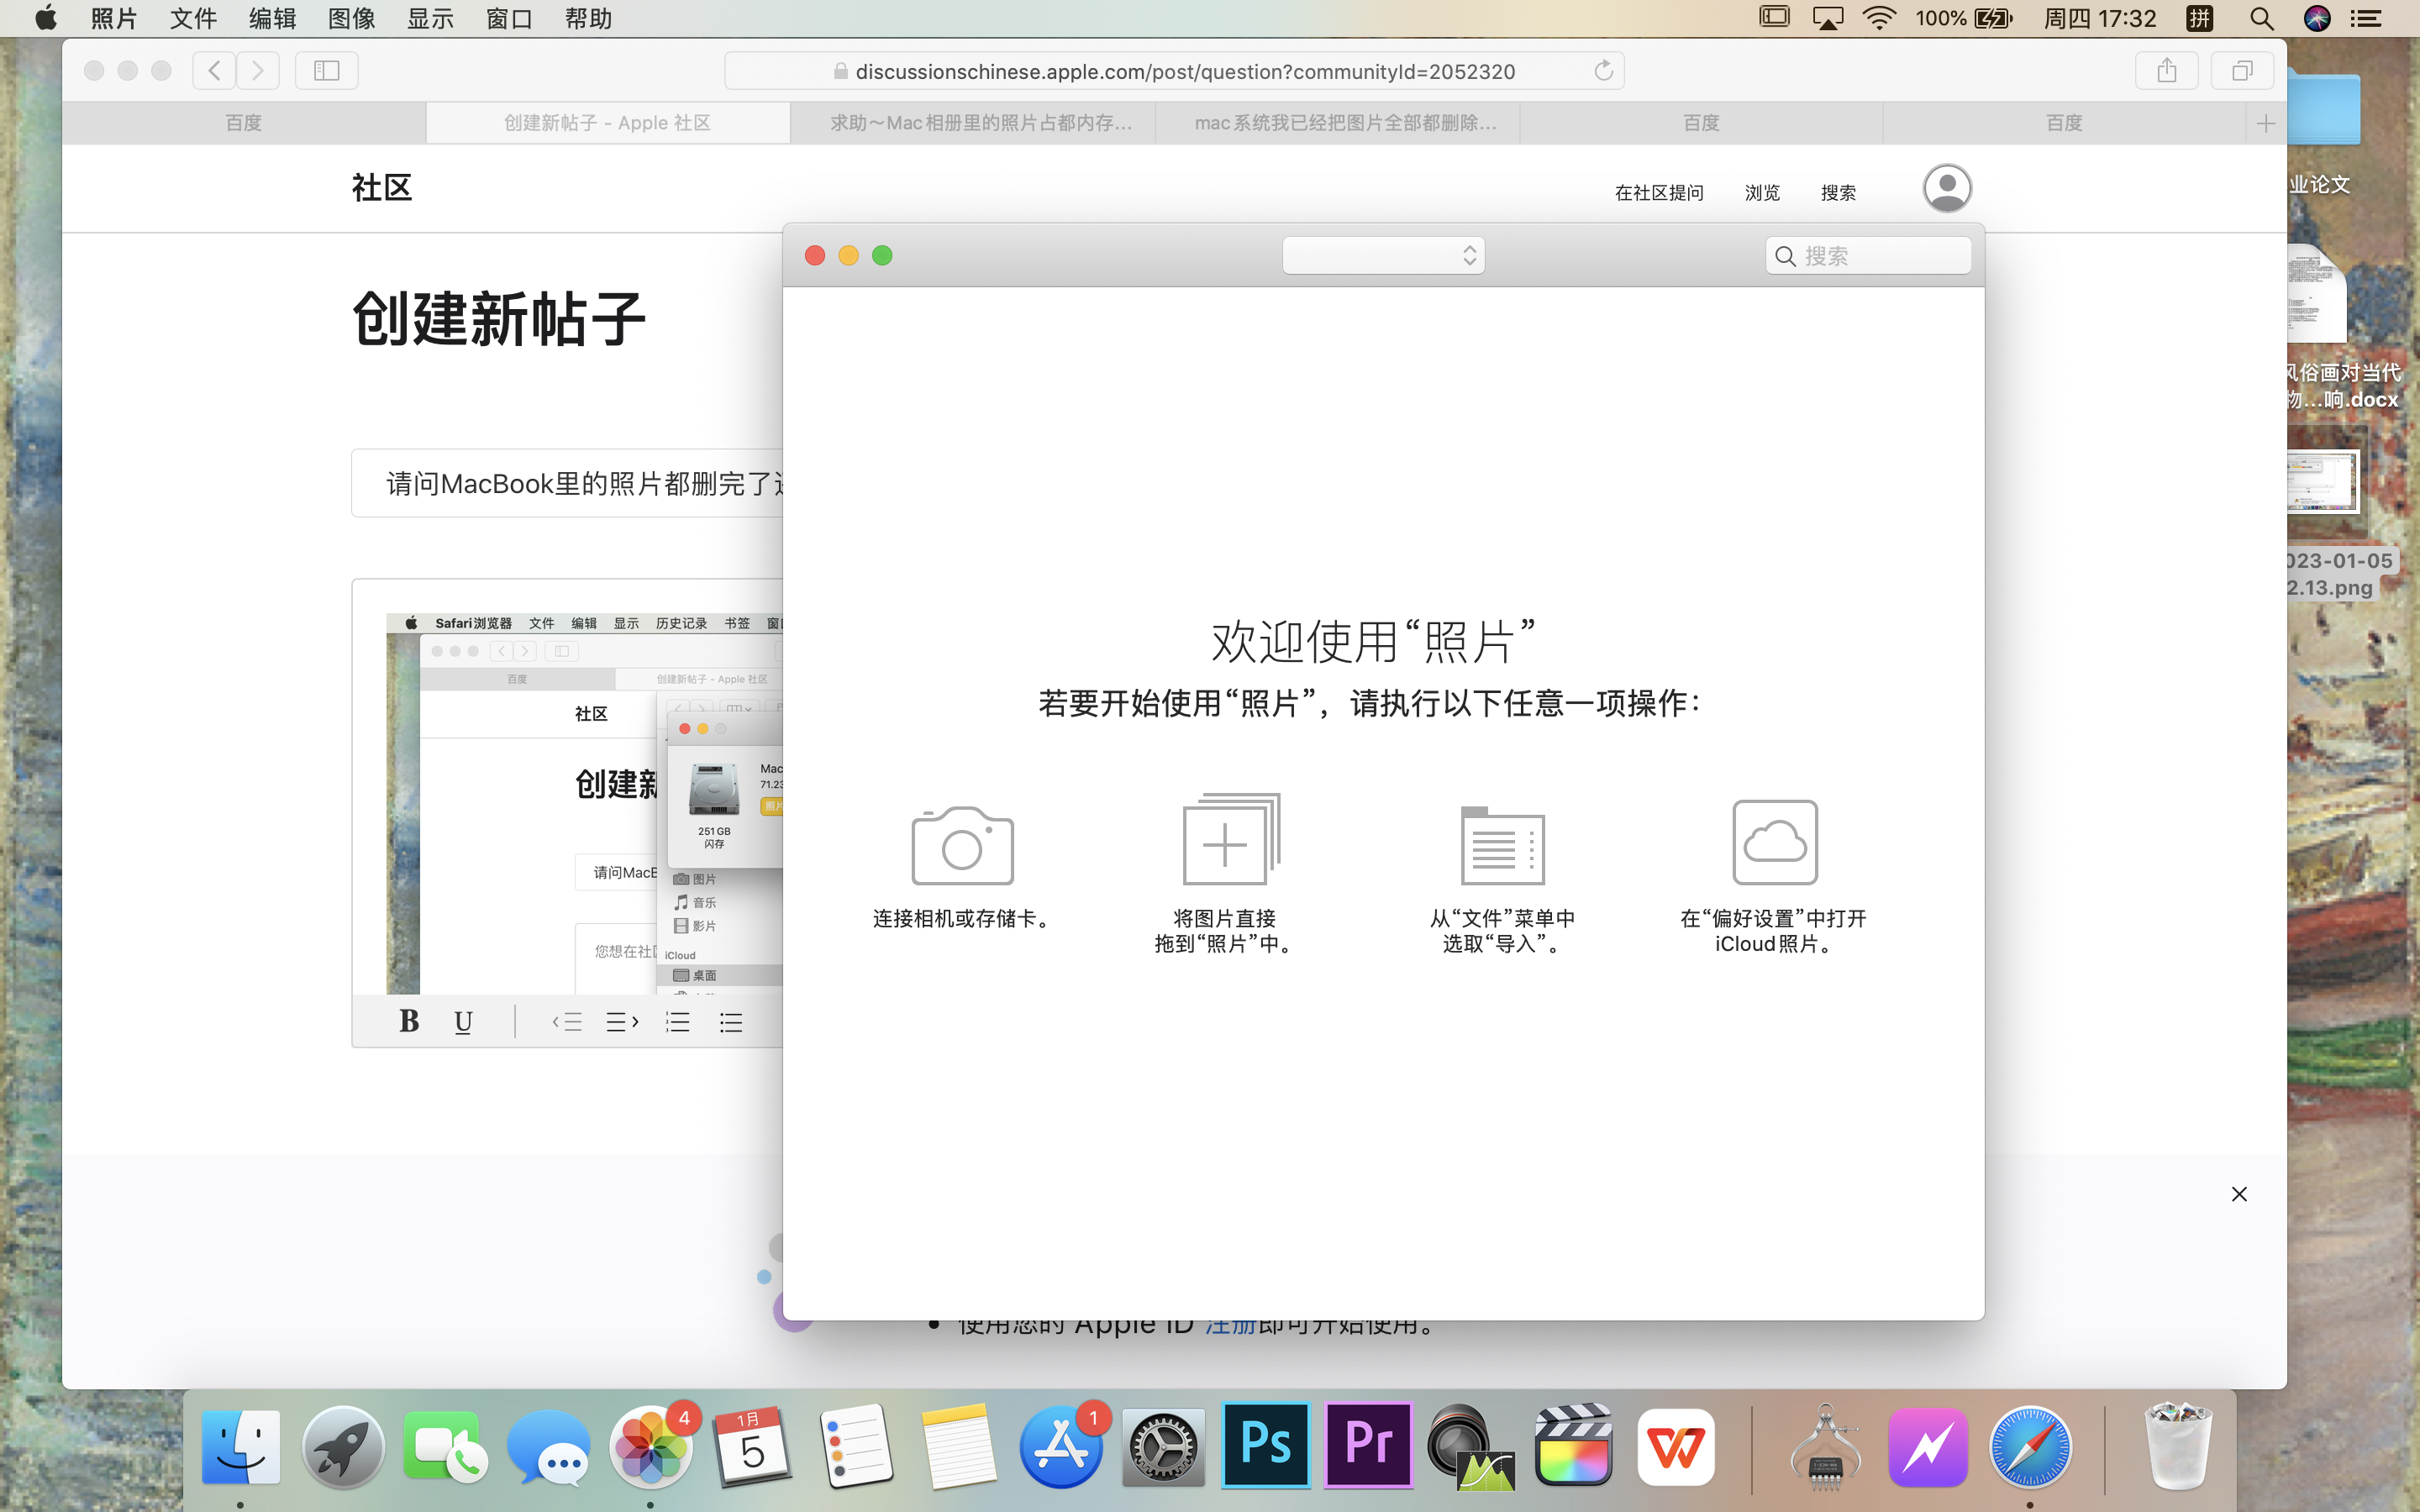Click the import from File menu icon

(1502, 846)
